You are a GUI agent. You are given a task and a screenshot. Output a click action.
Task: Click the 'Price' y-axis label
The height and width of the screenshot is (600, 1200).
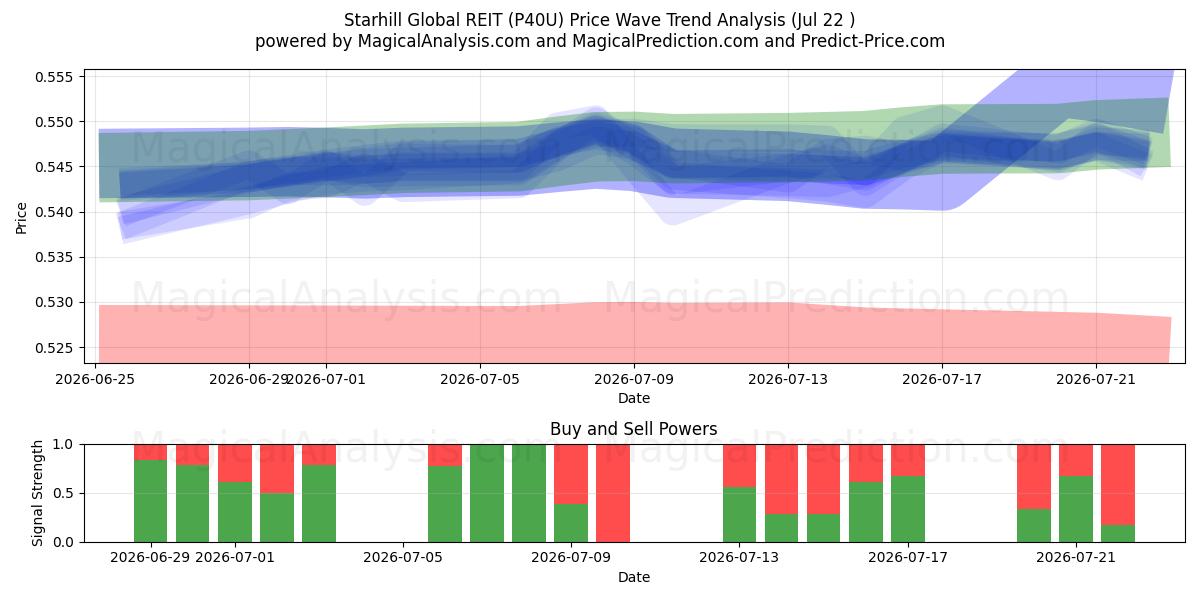pos(21,216)
